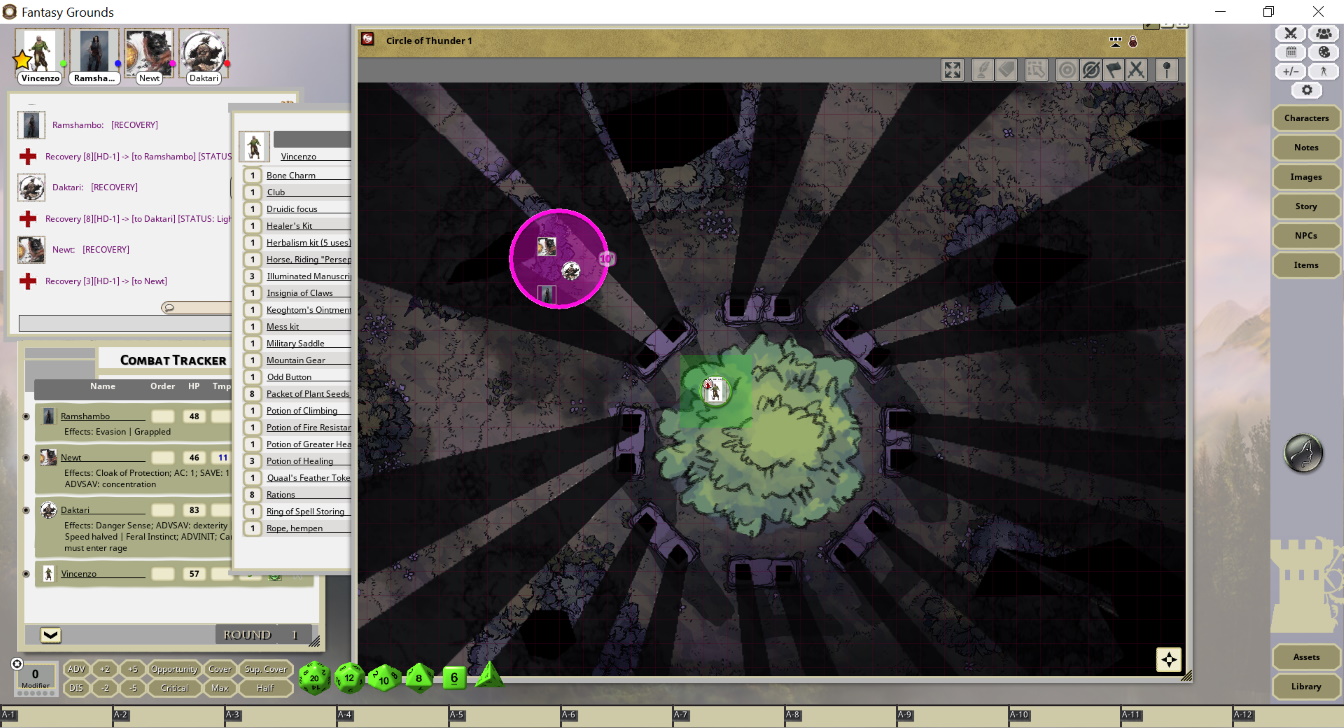Click the d20 die

coord(315,677)
